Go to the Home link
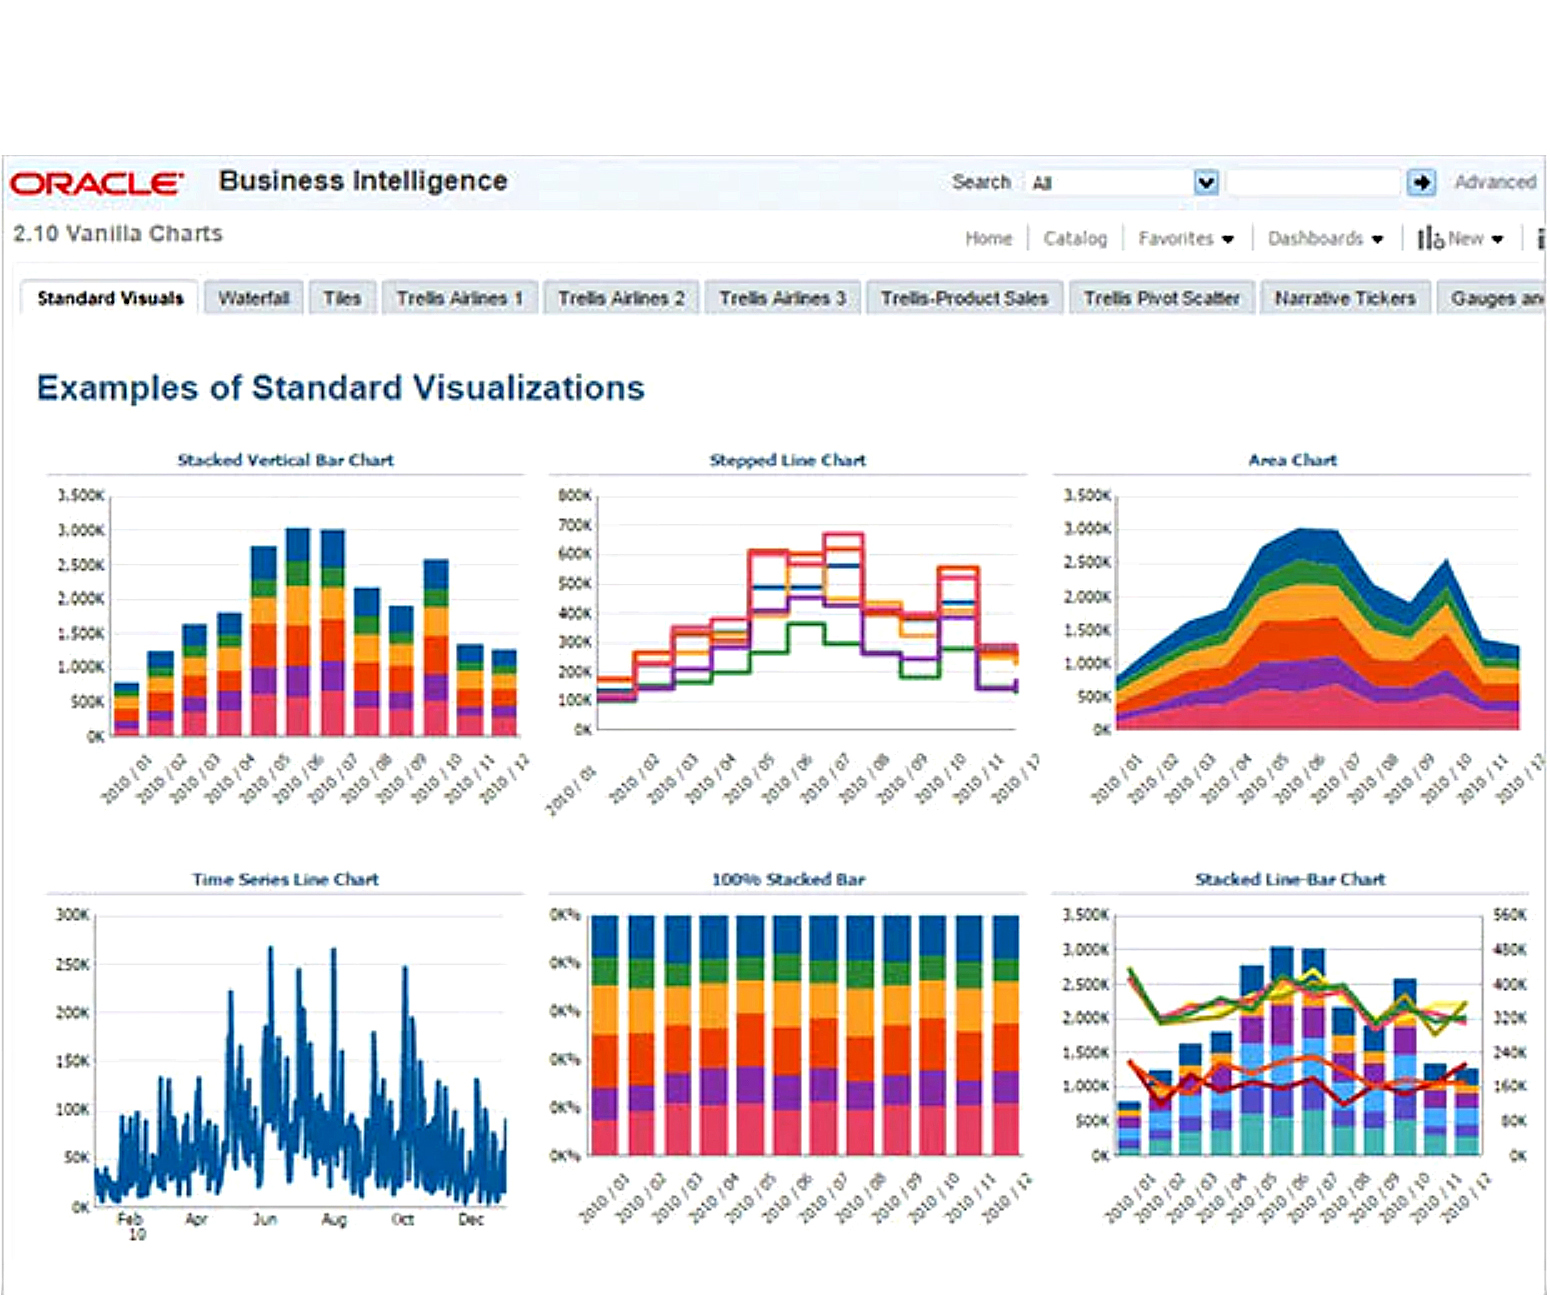The height and width of the screenshot is (1310, 1550). coord(988,238)
